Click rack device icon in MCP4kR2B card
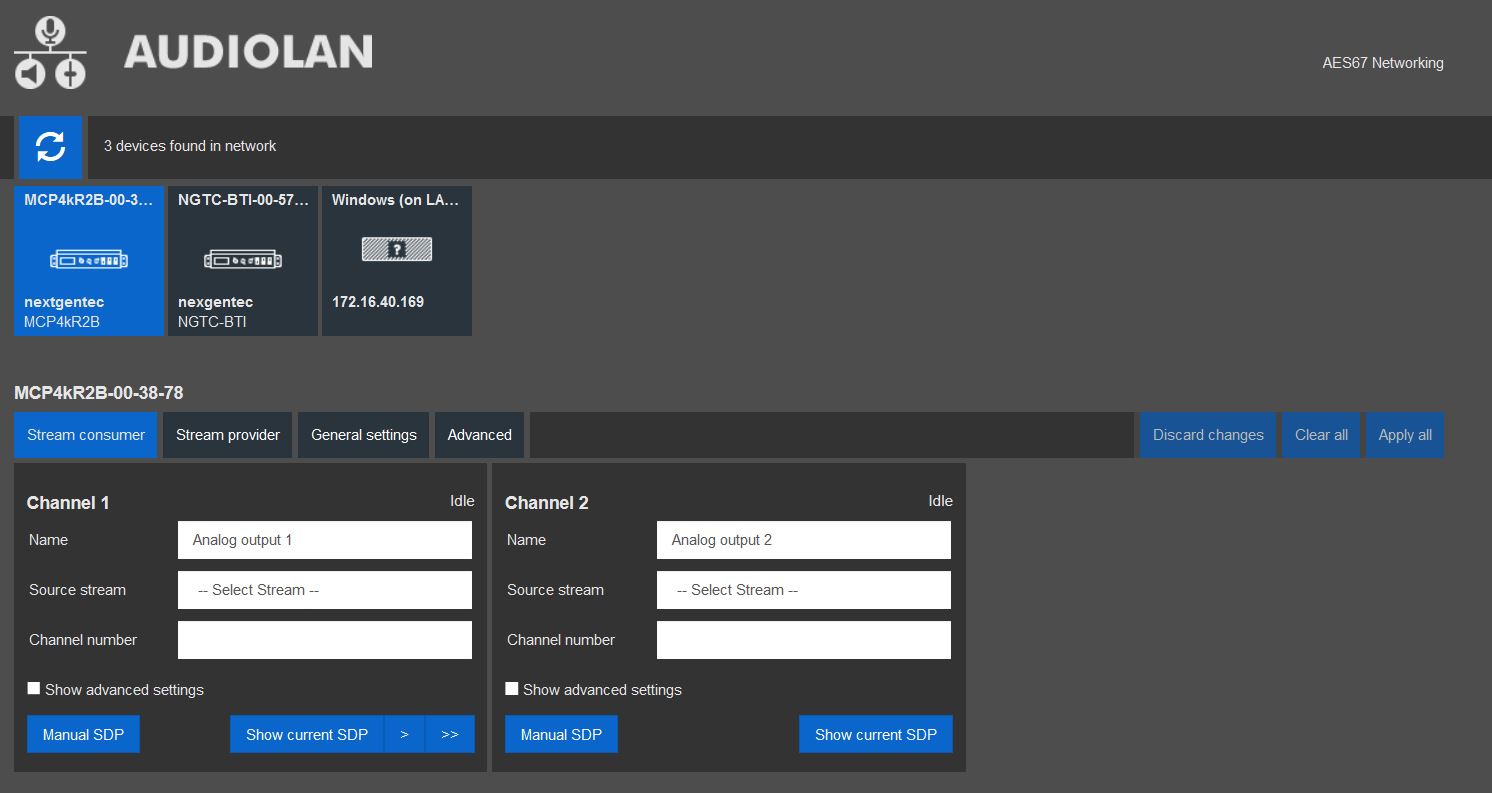Image resolution: width=1492 pixels, height=793 pixels. pyautogui.click(x=89, y=260)
